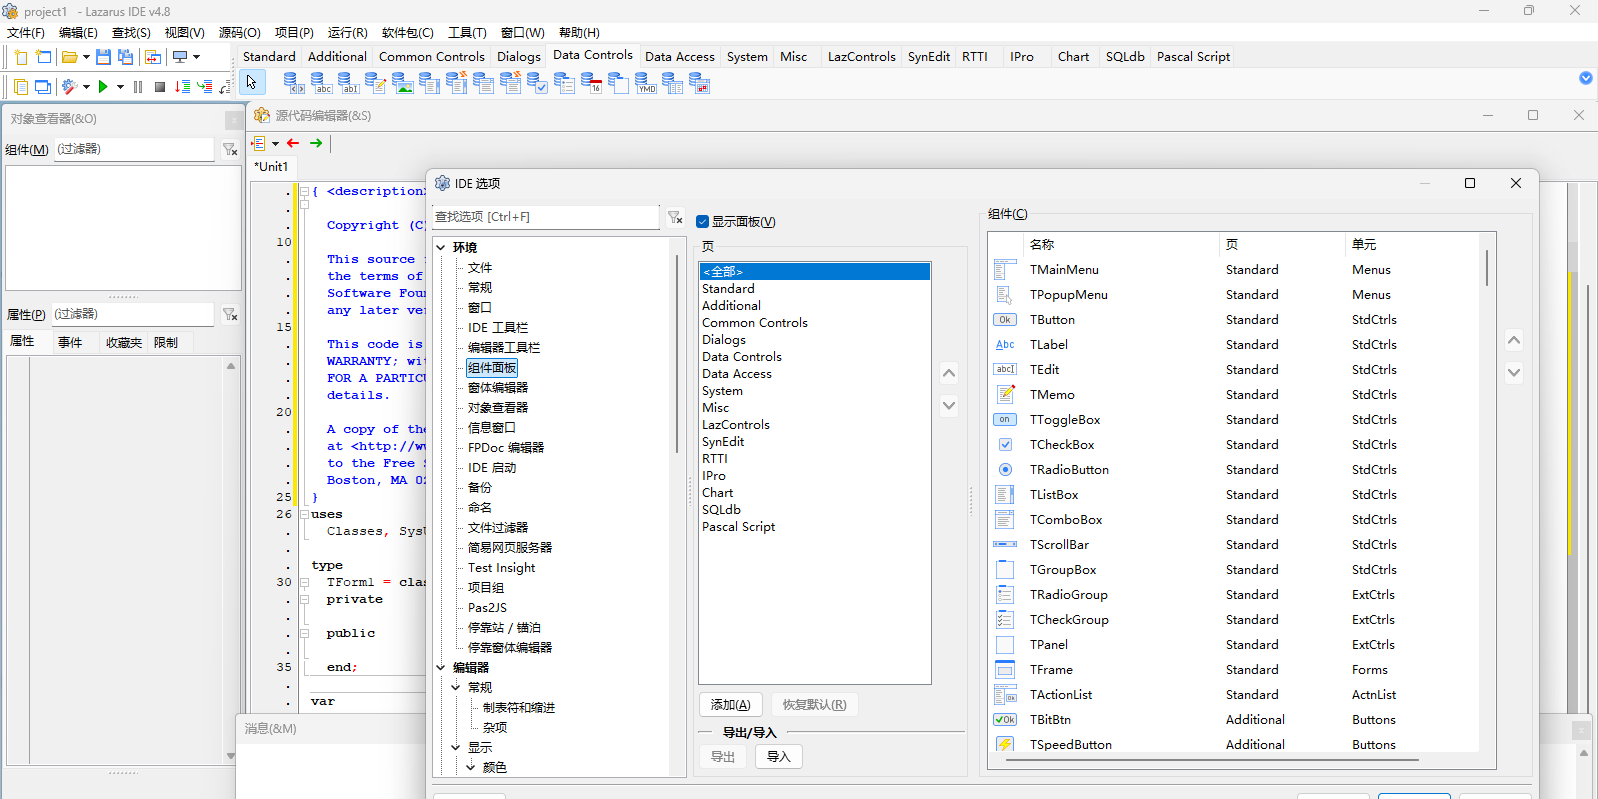Focus the 组件 filter input field
This screenshot has width=1598, height=799.
pyautogui.click(x=133, y=149)
